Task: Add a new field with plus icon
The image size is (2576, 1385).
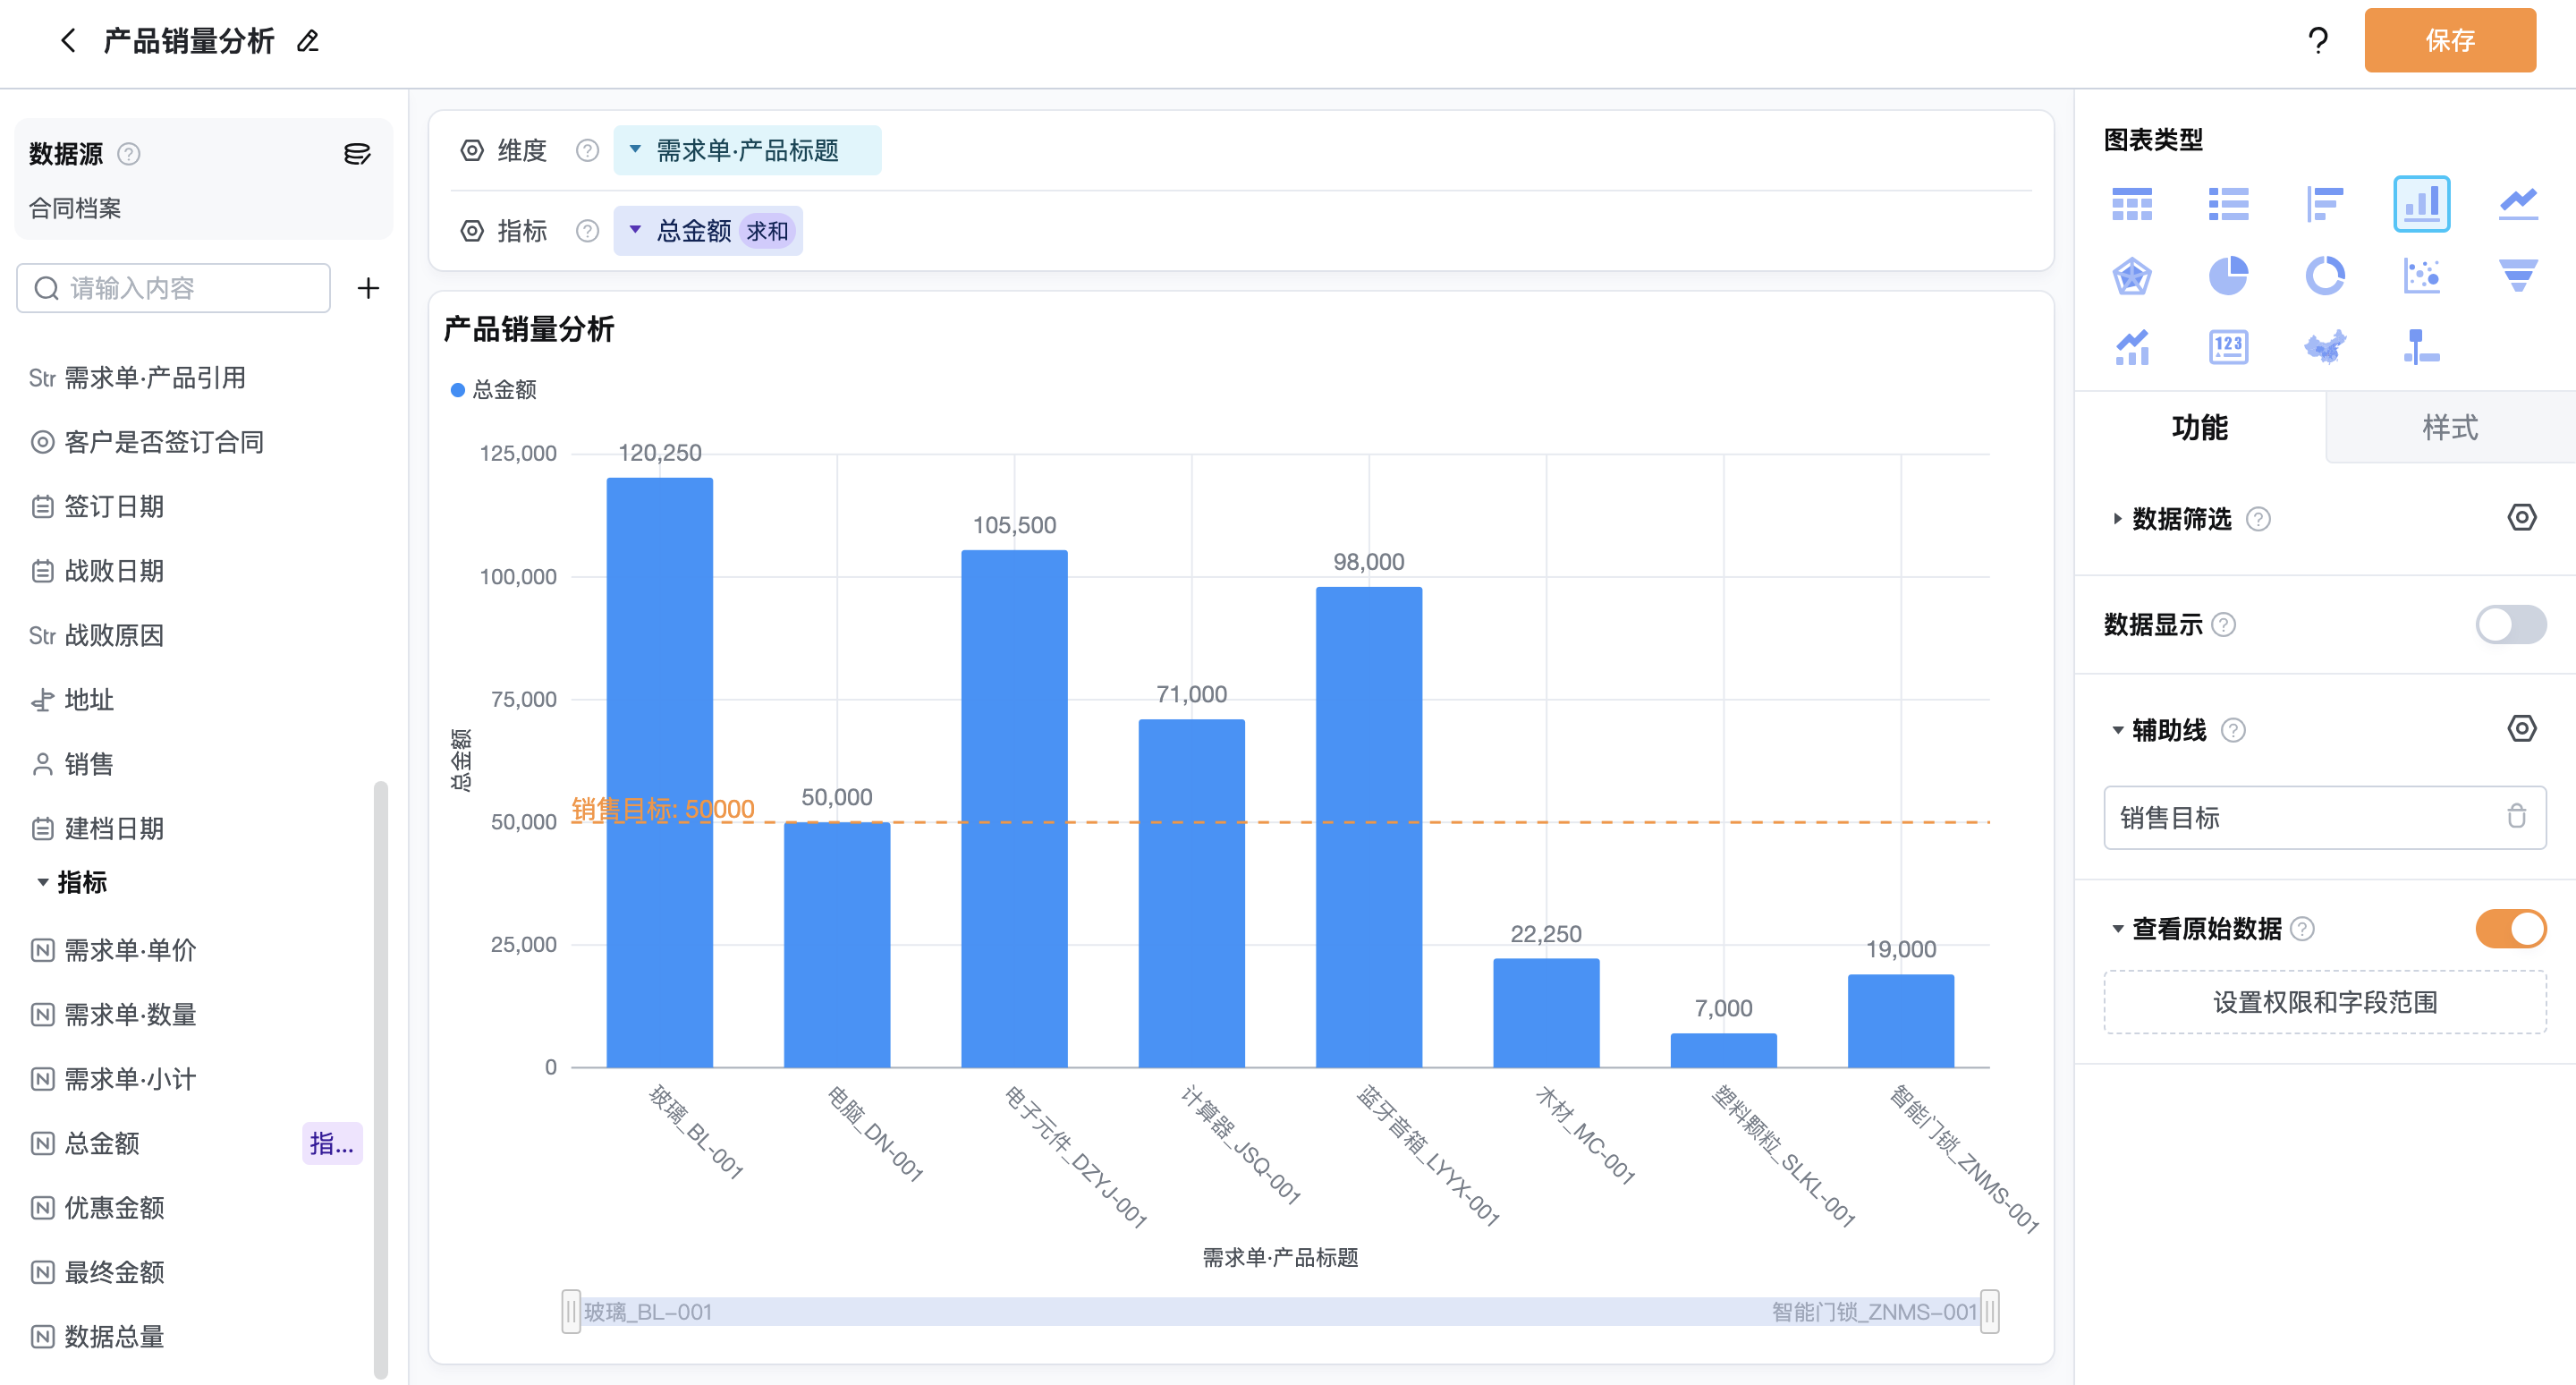Action: [x=368, y=289]
